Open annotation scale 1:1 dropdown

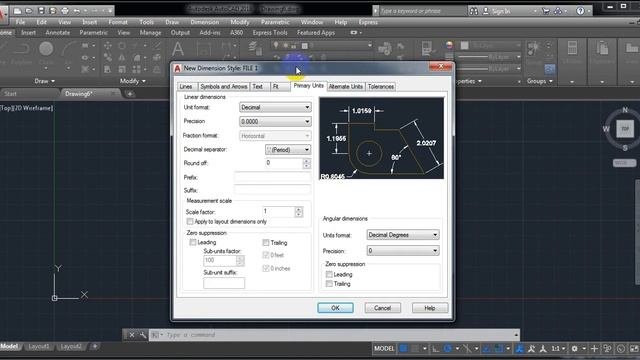558,349
